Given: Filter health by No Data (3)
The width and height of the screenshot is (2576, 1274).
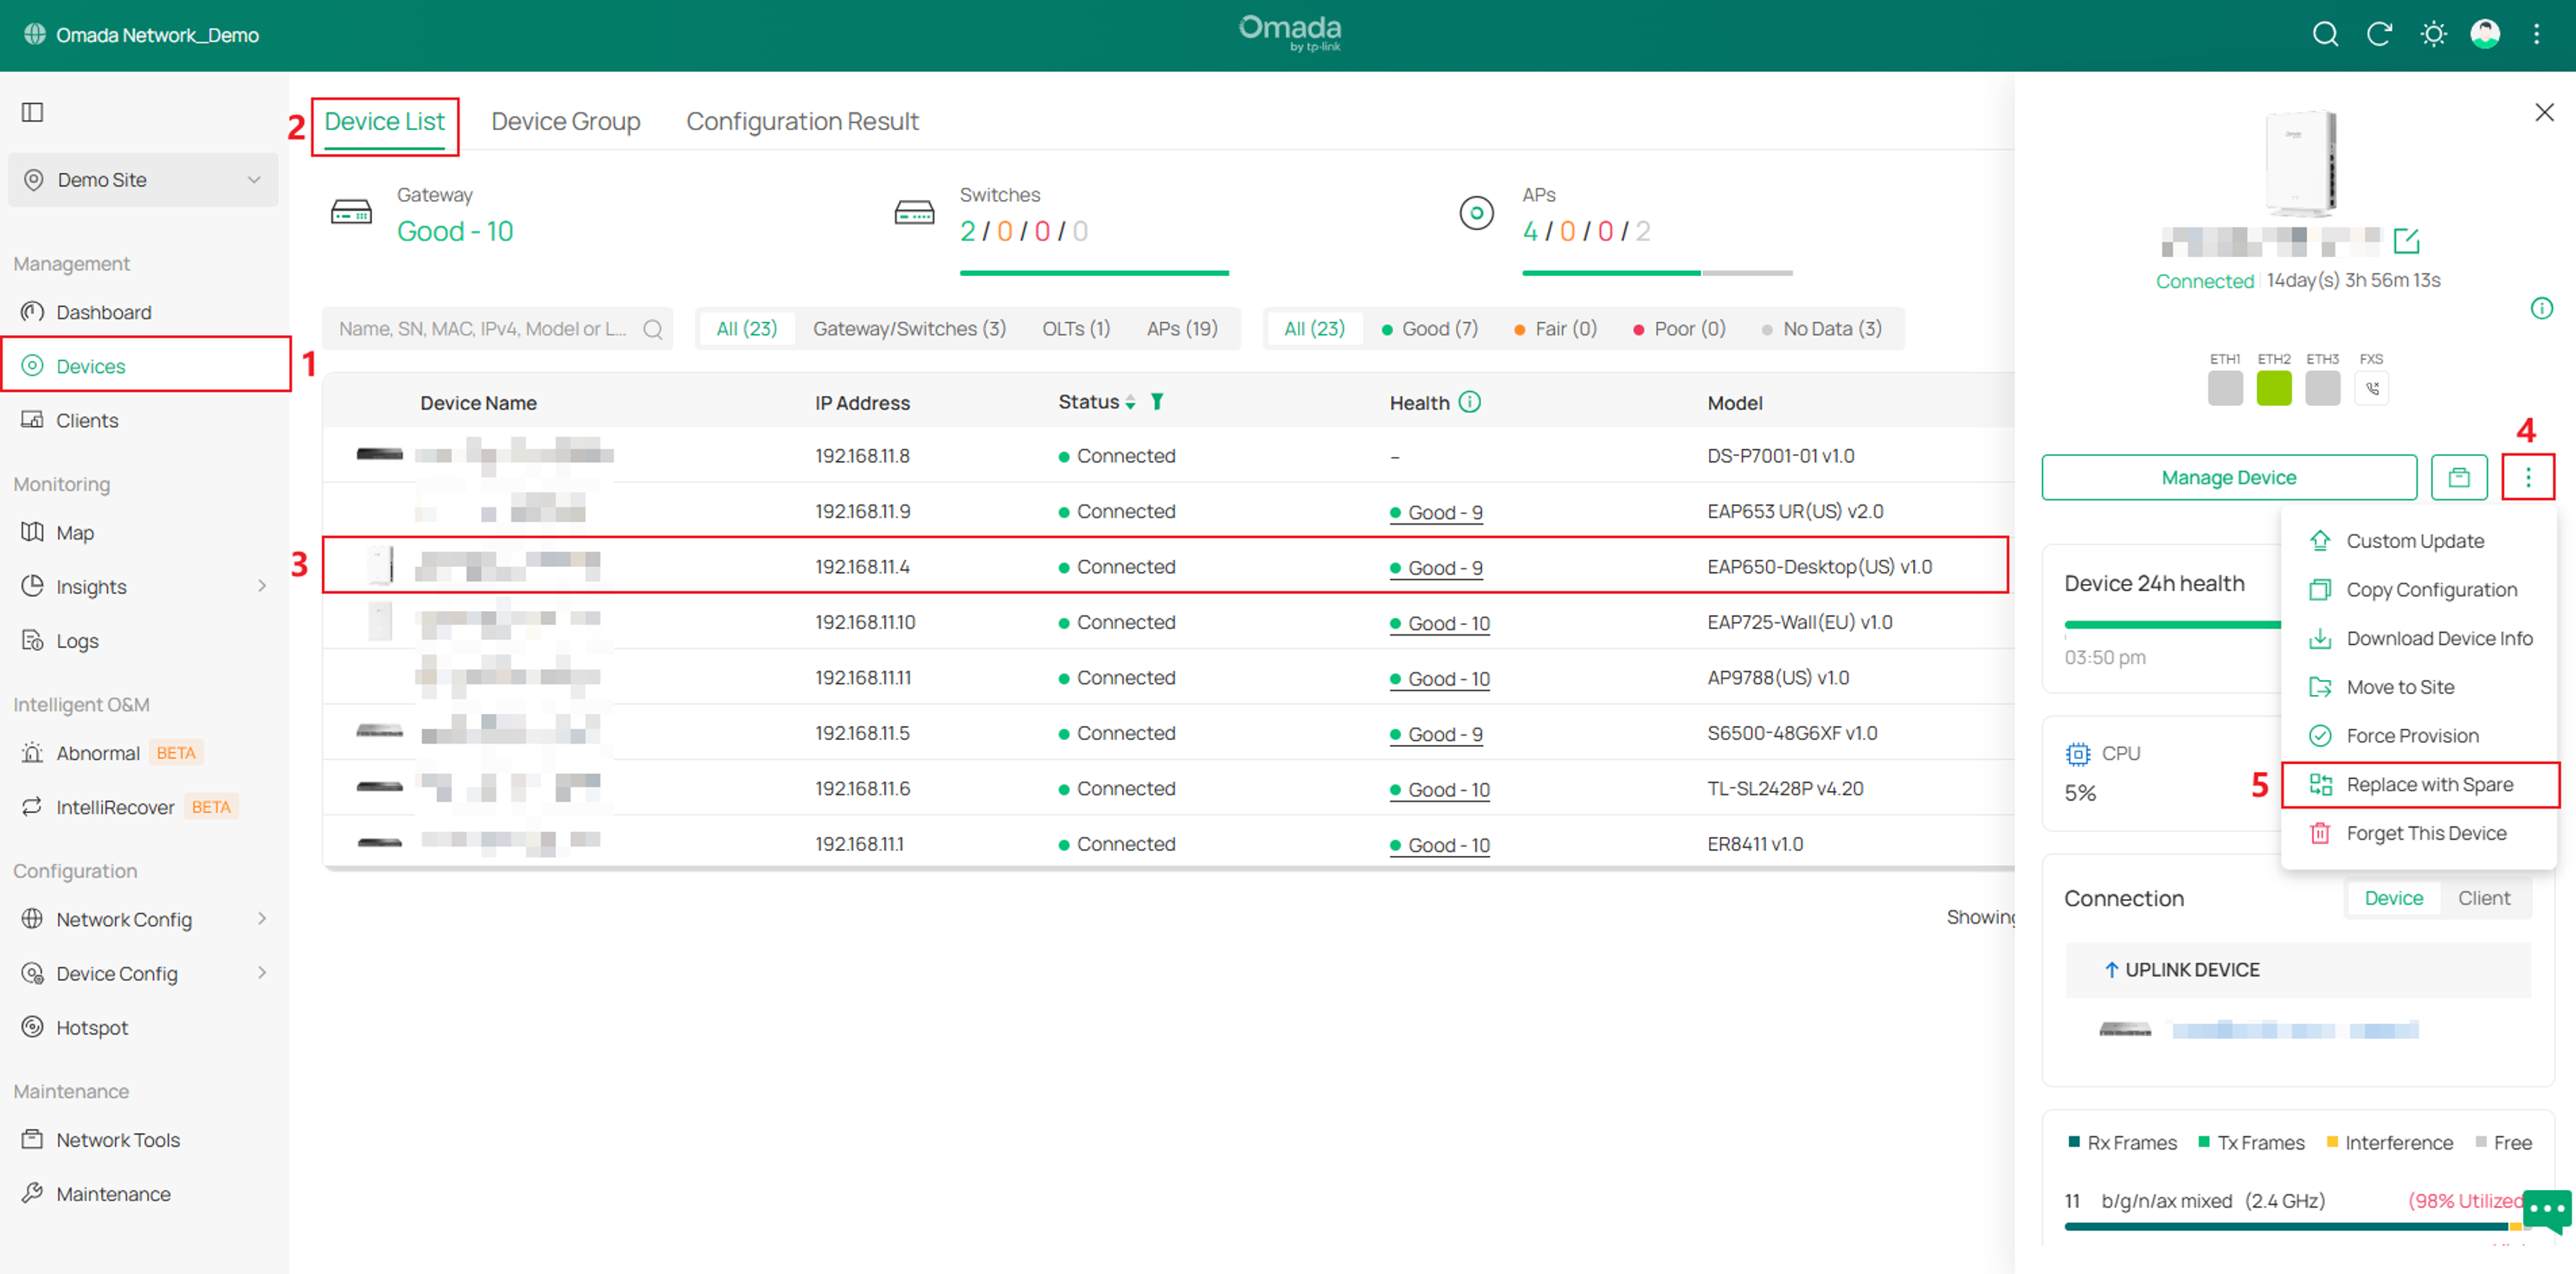Looking at the screenshot, I should [1822, 329].
